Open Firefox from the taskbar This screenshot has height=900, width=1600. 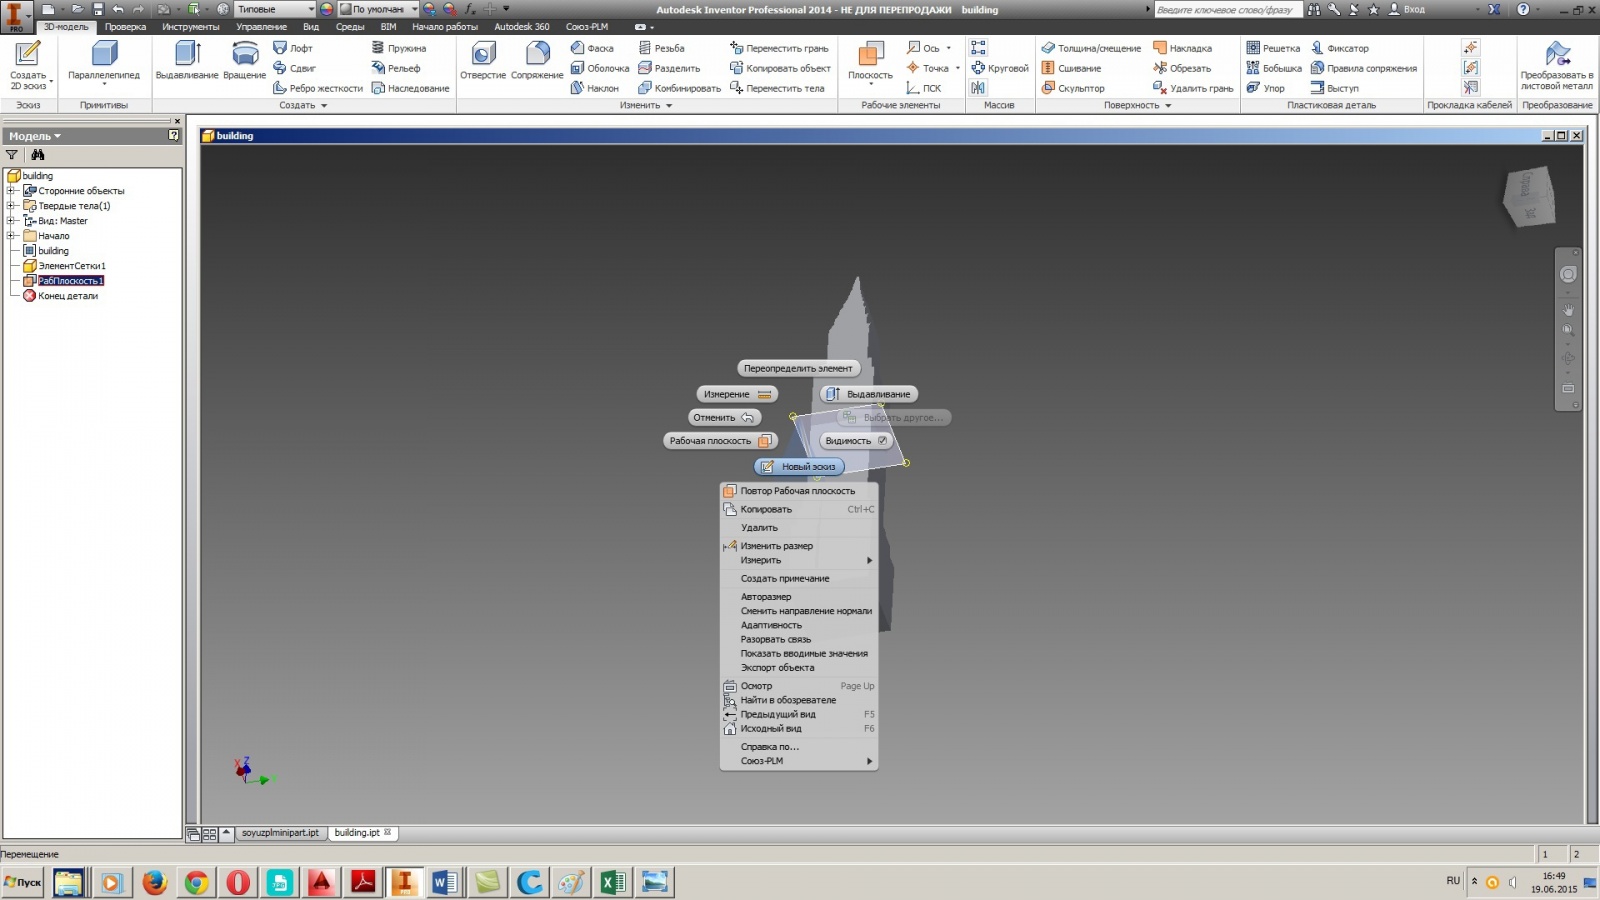pyautogui.click(x=154, y=882)
